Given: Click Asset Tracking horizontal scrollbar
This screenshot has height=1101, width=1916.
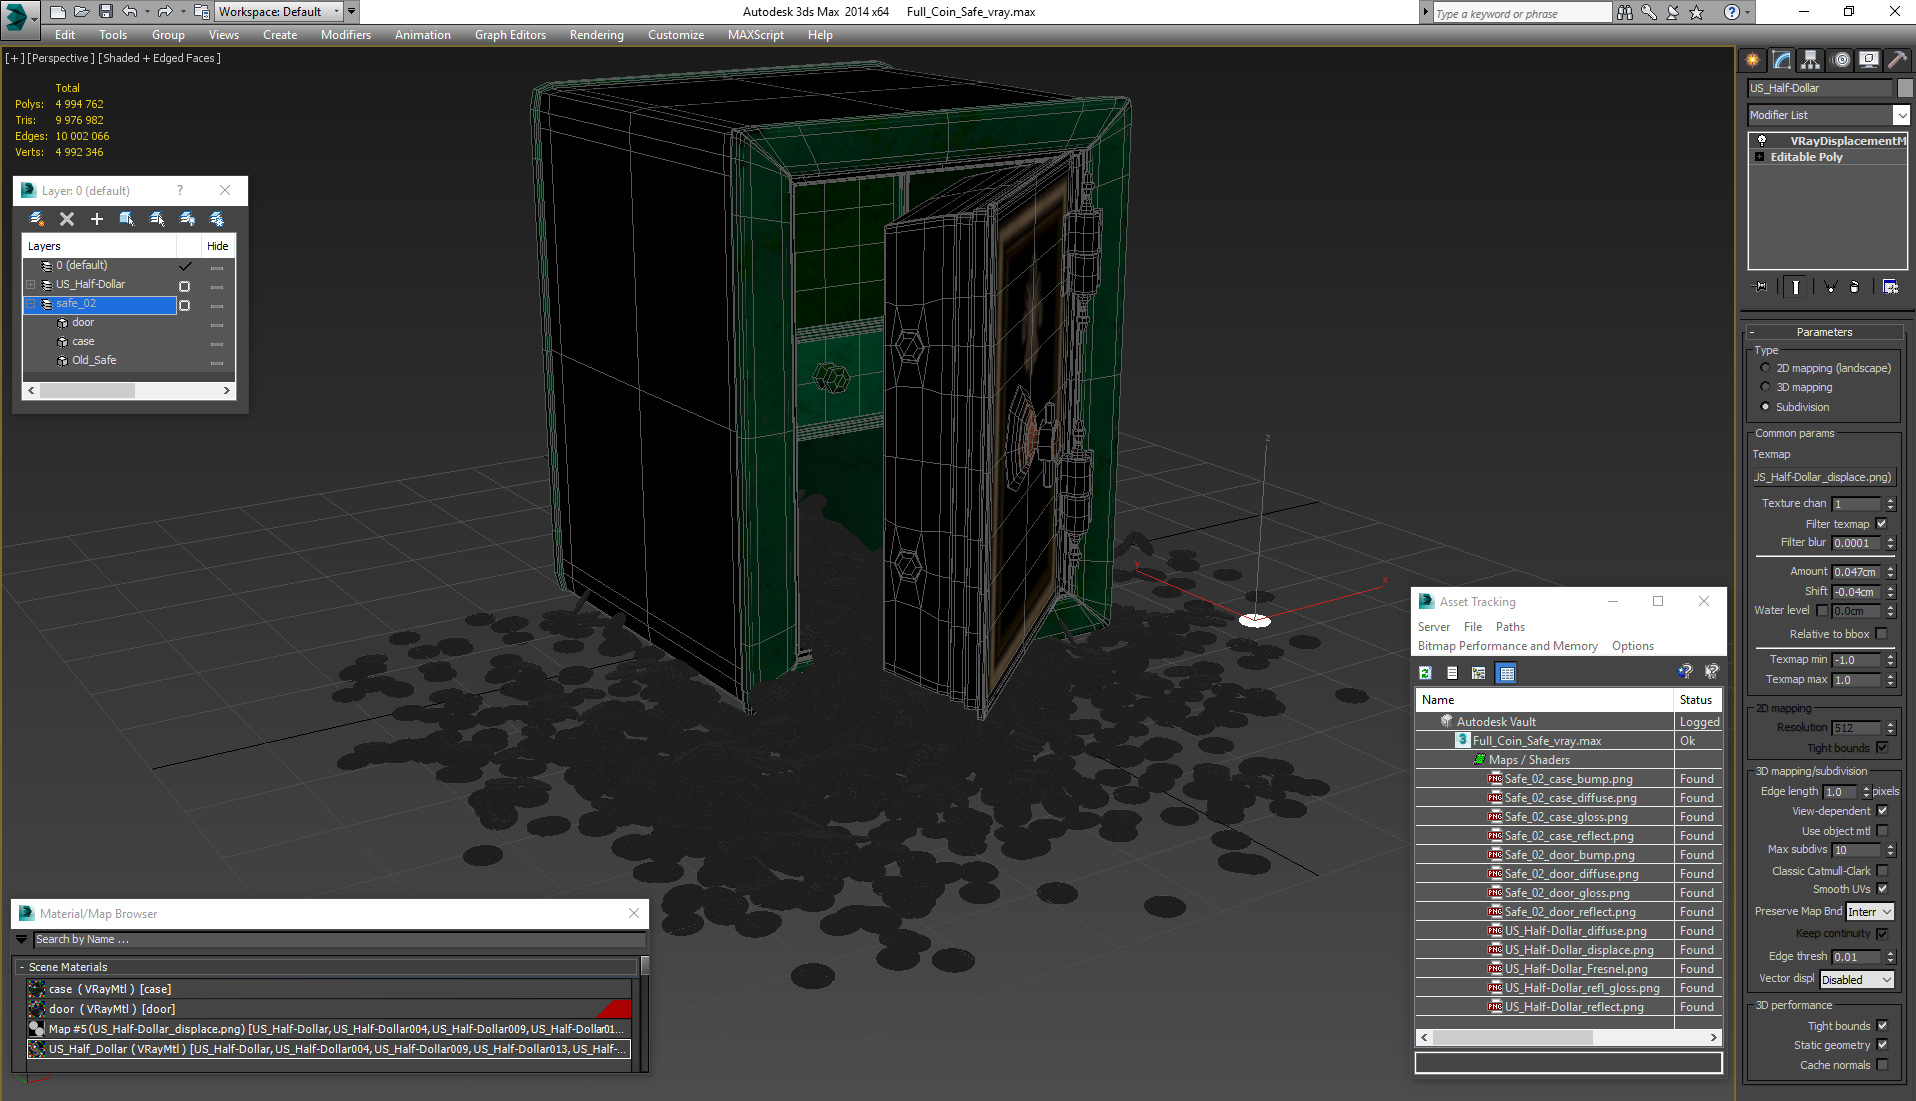Looking at the screenshot, I should tap(1568, 1037).
